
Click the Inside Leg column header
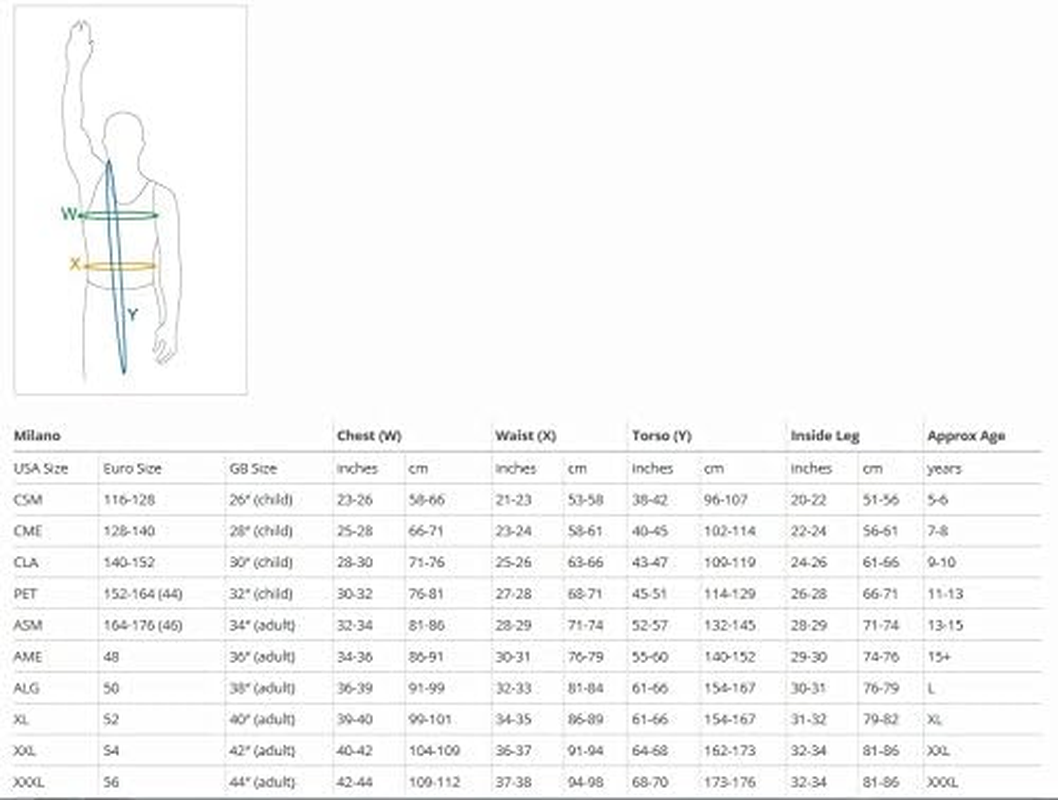(x=824, y=436)
